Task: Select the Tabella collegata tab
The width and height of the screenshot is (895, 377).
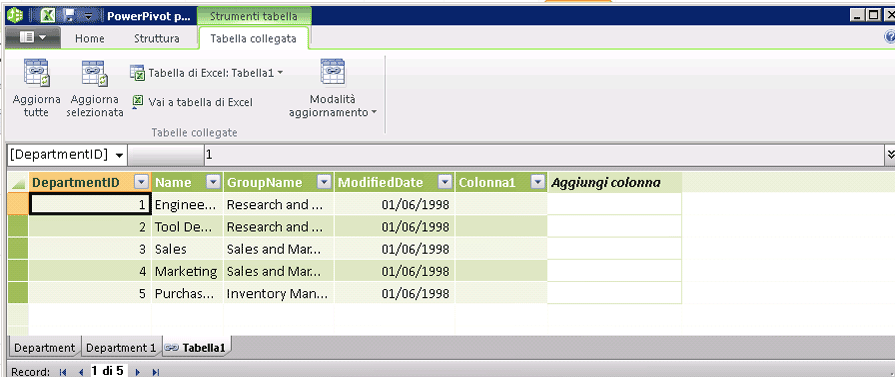Action: tap(253, 39)
